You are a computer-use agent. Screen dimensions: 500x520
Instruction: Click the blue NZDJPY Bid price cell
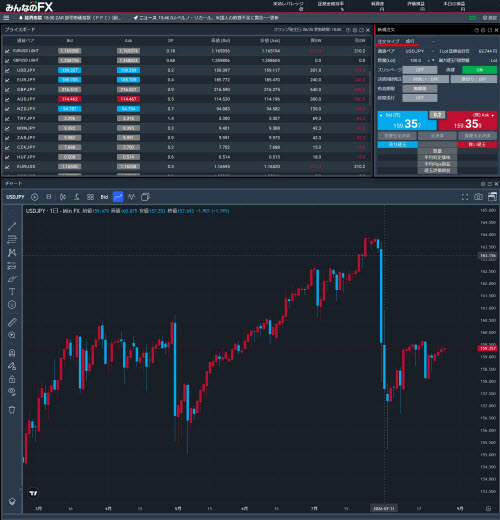point(70,109)
